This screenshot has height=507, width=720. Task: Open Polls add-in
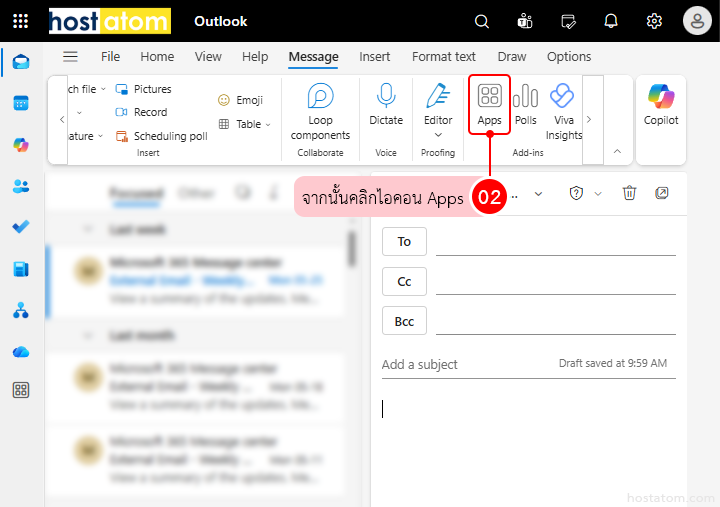point(526,105)
